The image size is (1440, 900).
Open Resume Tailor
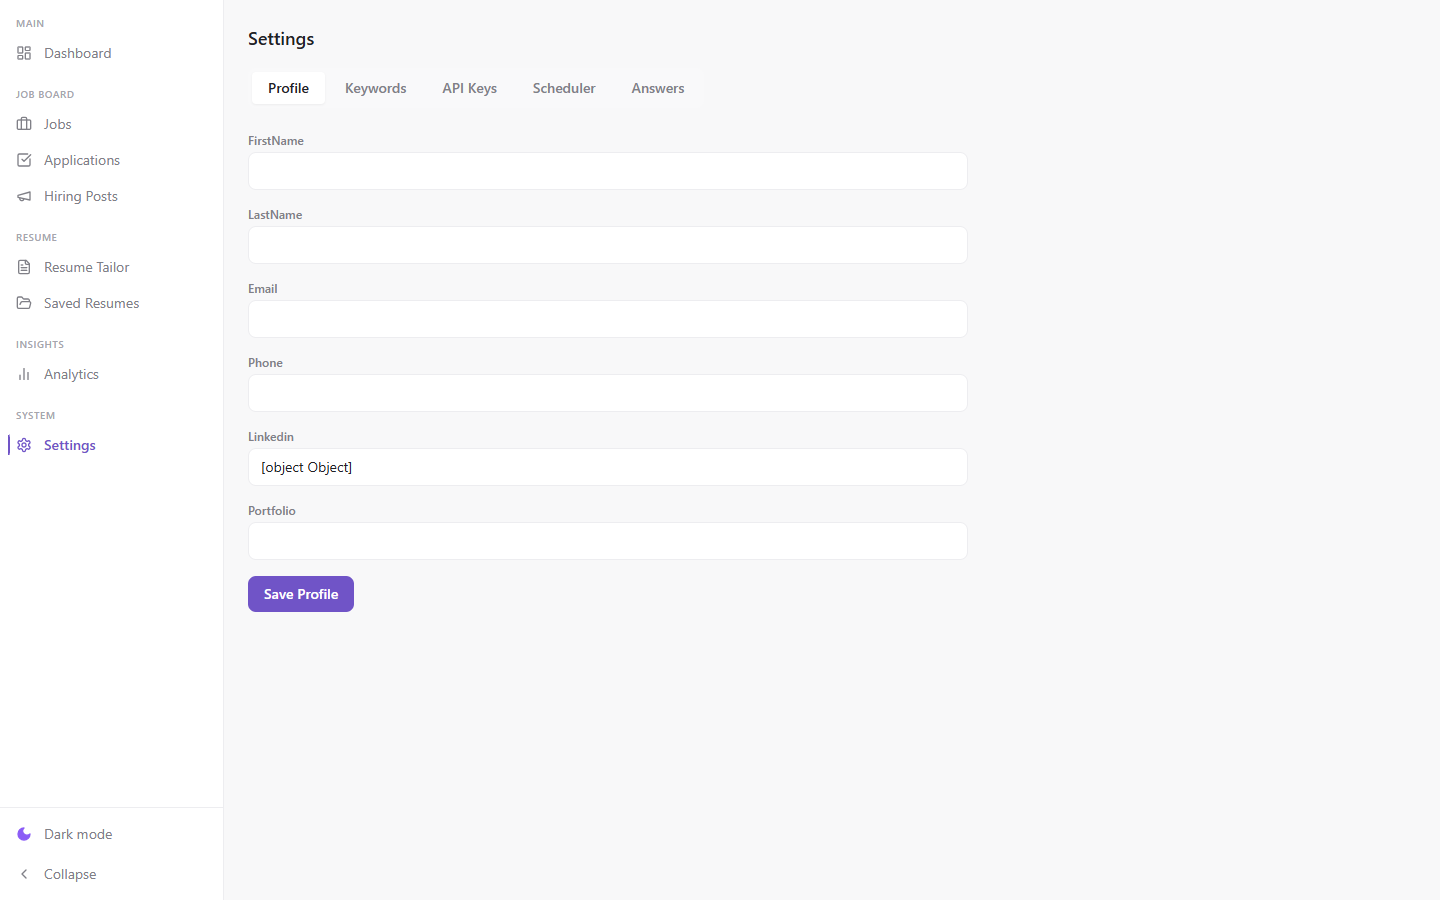(111, 267)
